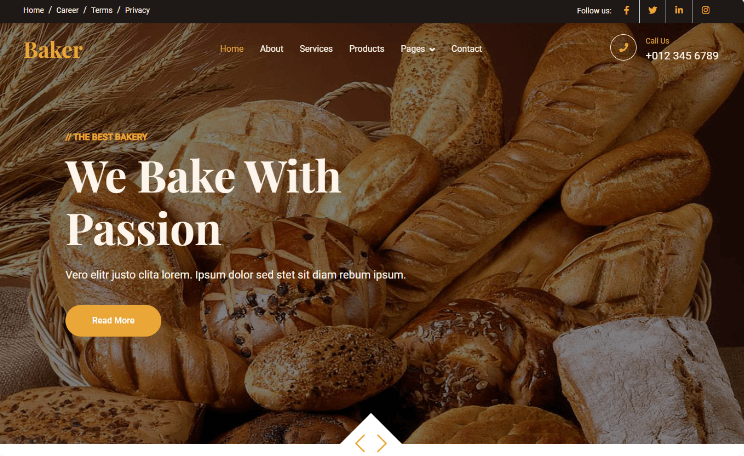This screenshot has height=456, width=744.
Task: Open the Products menu item
Action: (367, 49)
